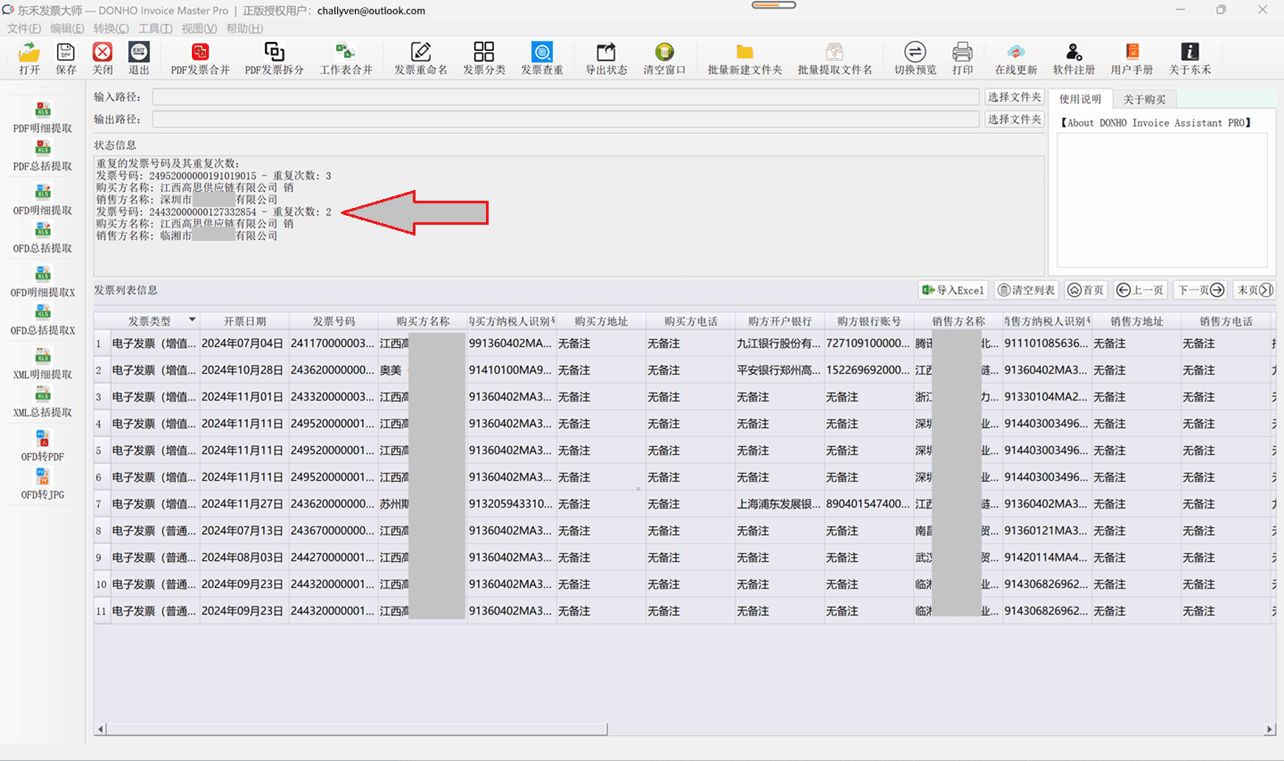Screen dimensions: 1284x761
Task: Go back with the 上一页 button
Action: point(1140,290)
